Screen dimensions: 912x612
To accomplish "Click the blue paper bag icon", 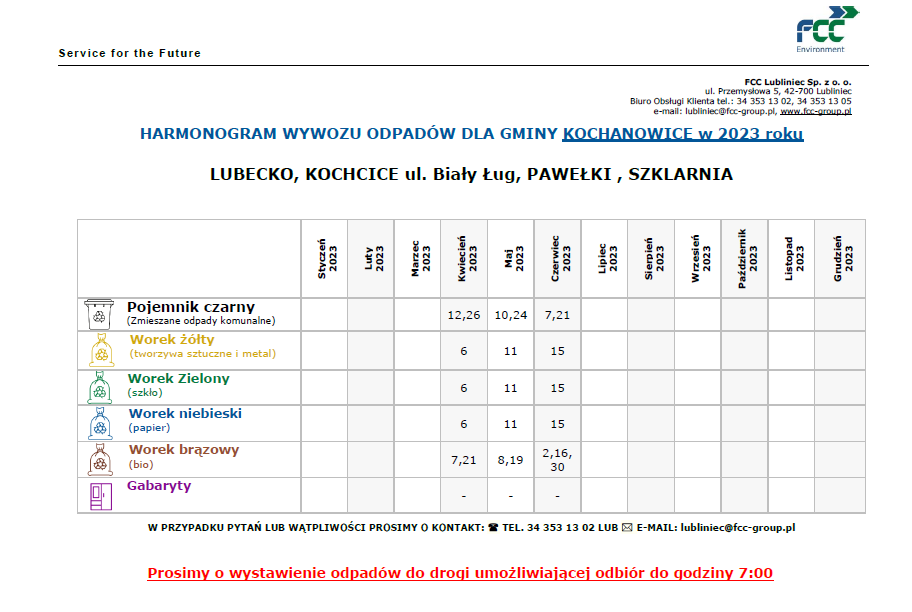I will pyautogui.click(x=98, y=423).
